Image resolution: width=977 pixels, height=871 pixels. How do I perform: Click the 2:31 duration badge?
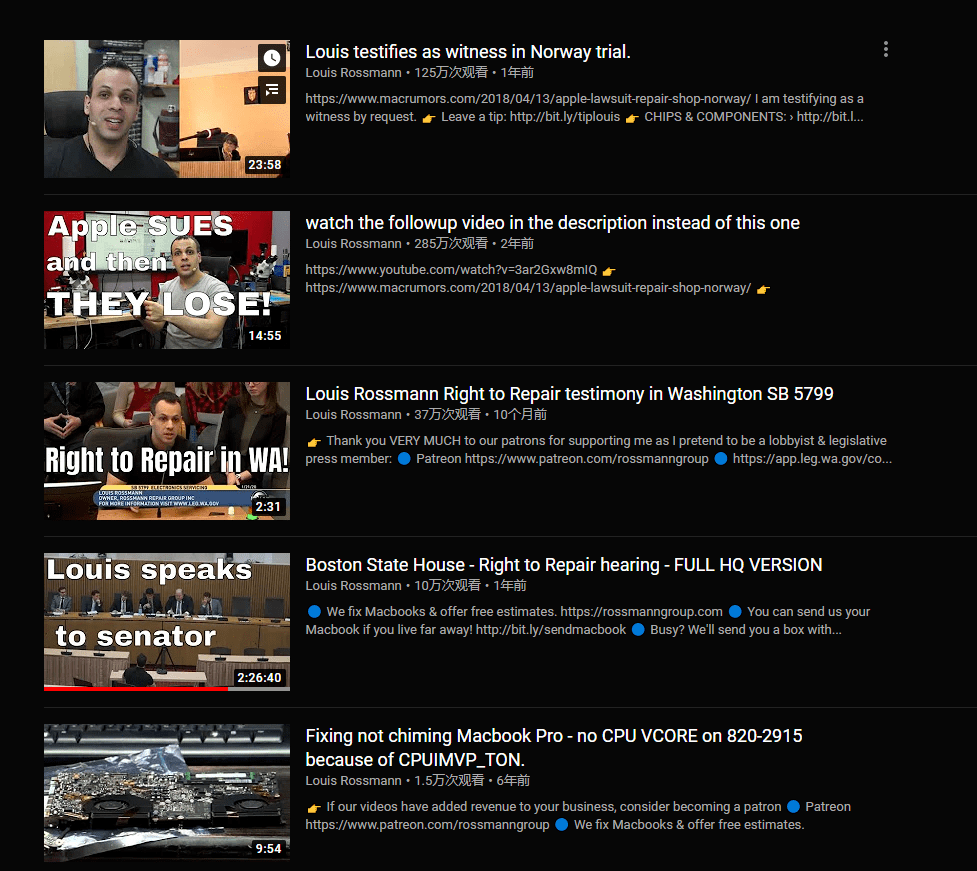click(269, 507)
